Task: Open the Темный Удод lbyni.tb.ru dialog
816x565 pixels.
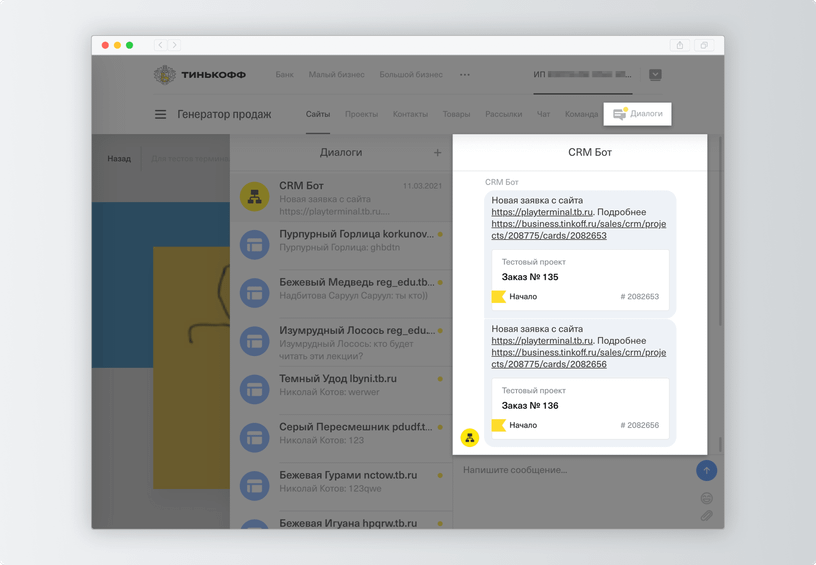Action: tap(341, 390)
